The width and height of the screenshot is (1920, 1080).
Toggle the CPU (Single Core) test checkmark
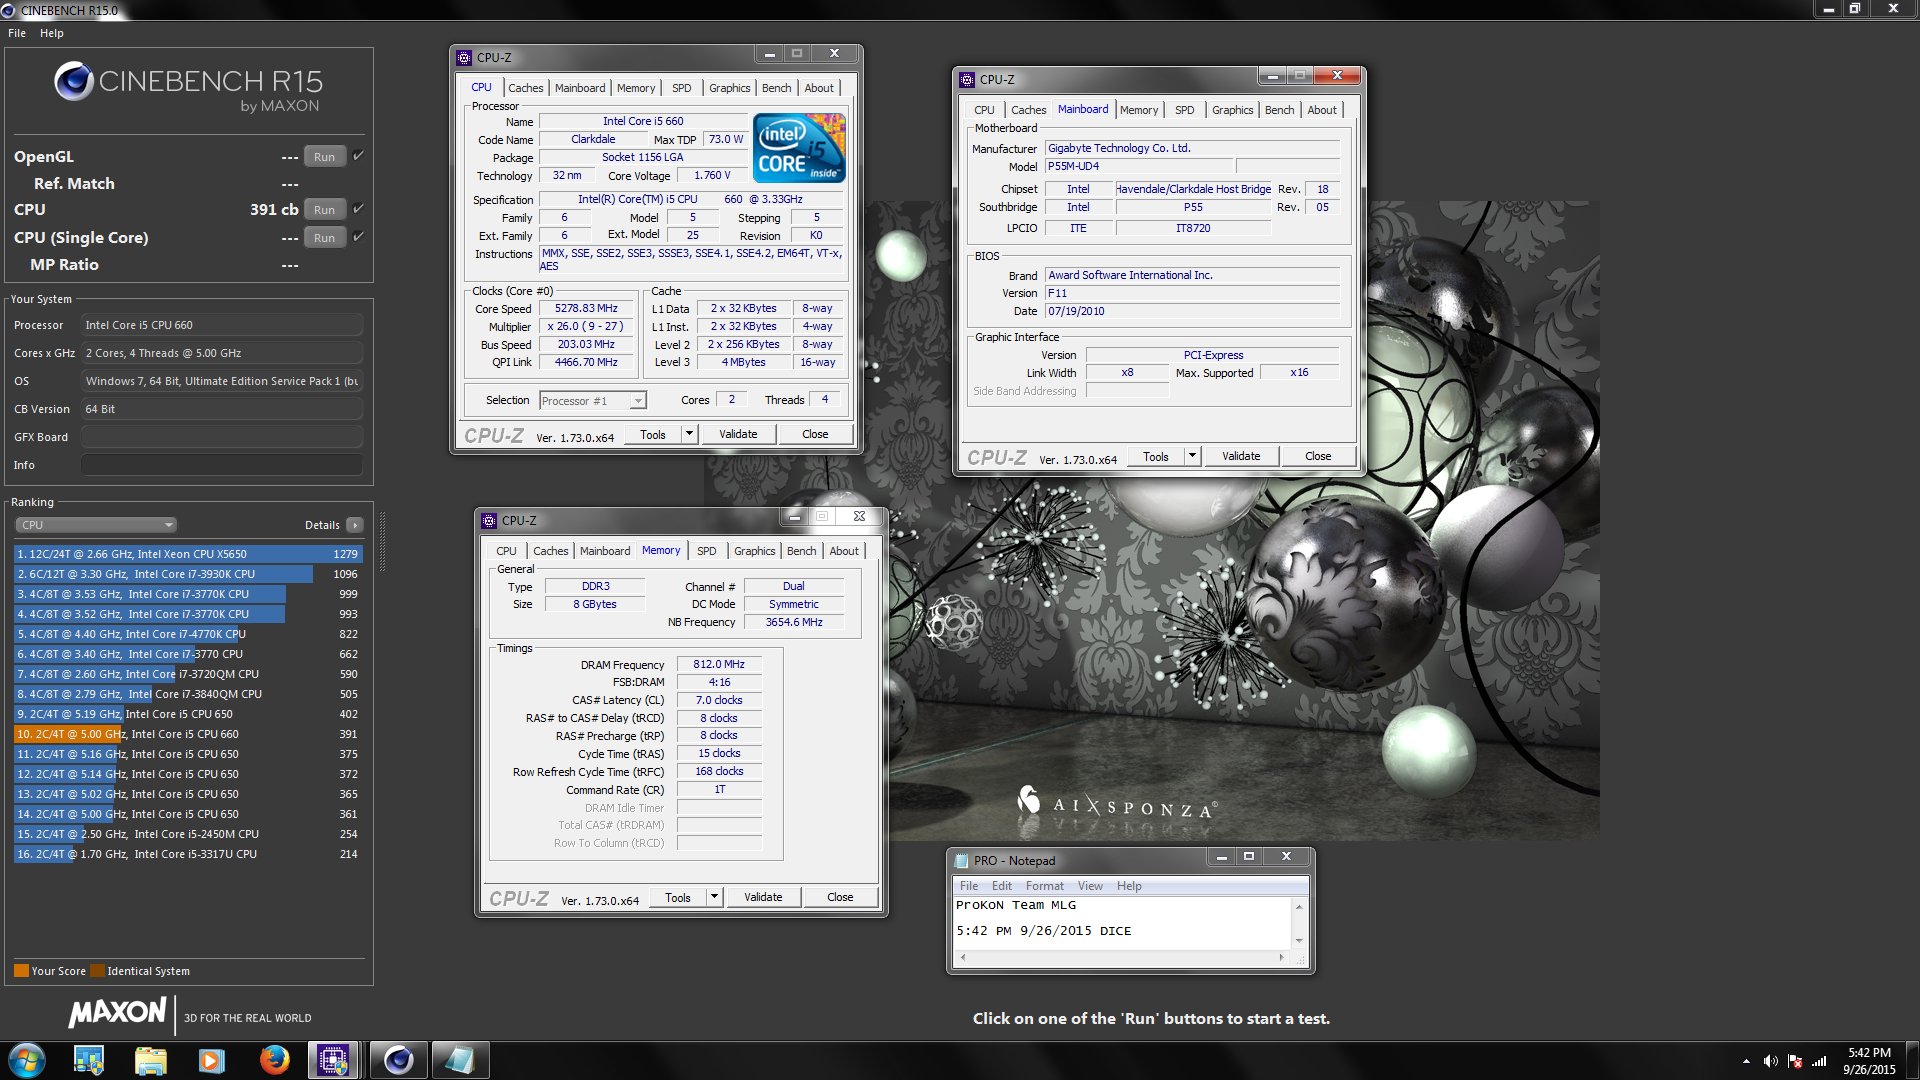tap(358, 237)
